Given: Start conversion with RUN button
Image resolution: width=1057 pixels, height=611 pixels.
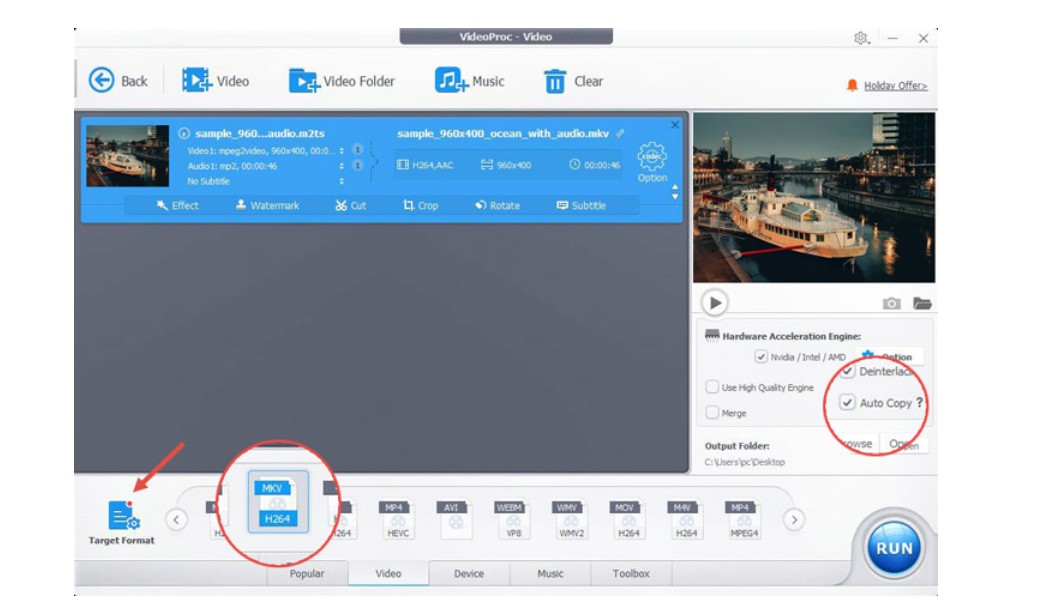Looking at the screenshot, I should tap(894, 548).
